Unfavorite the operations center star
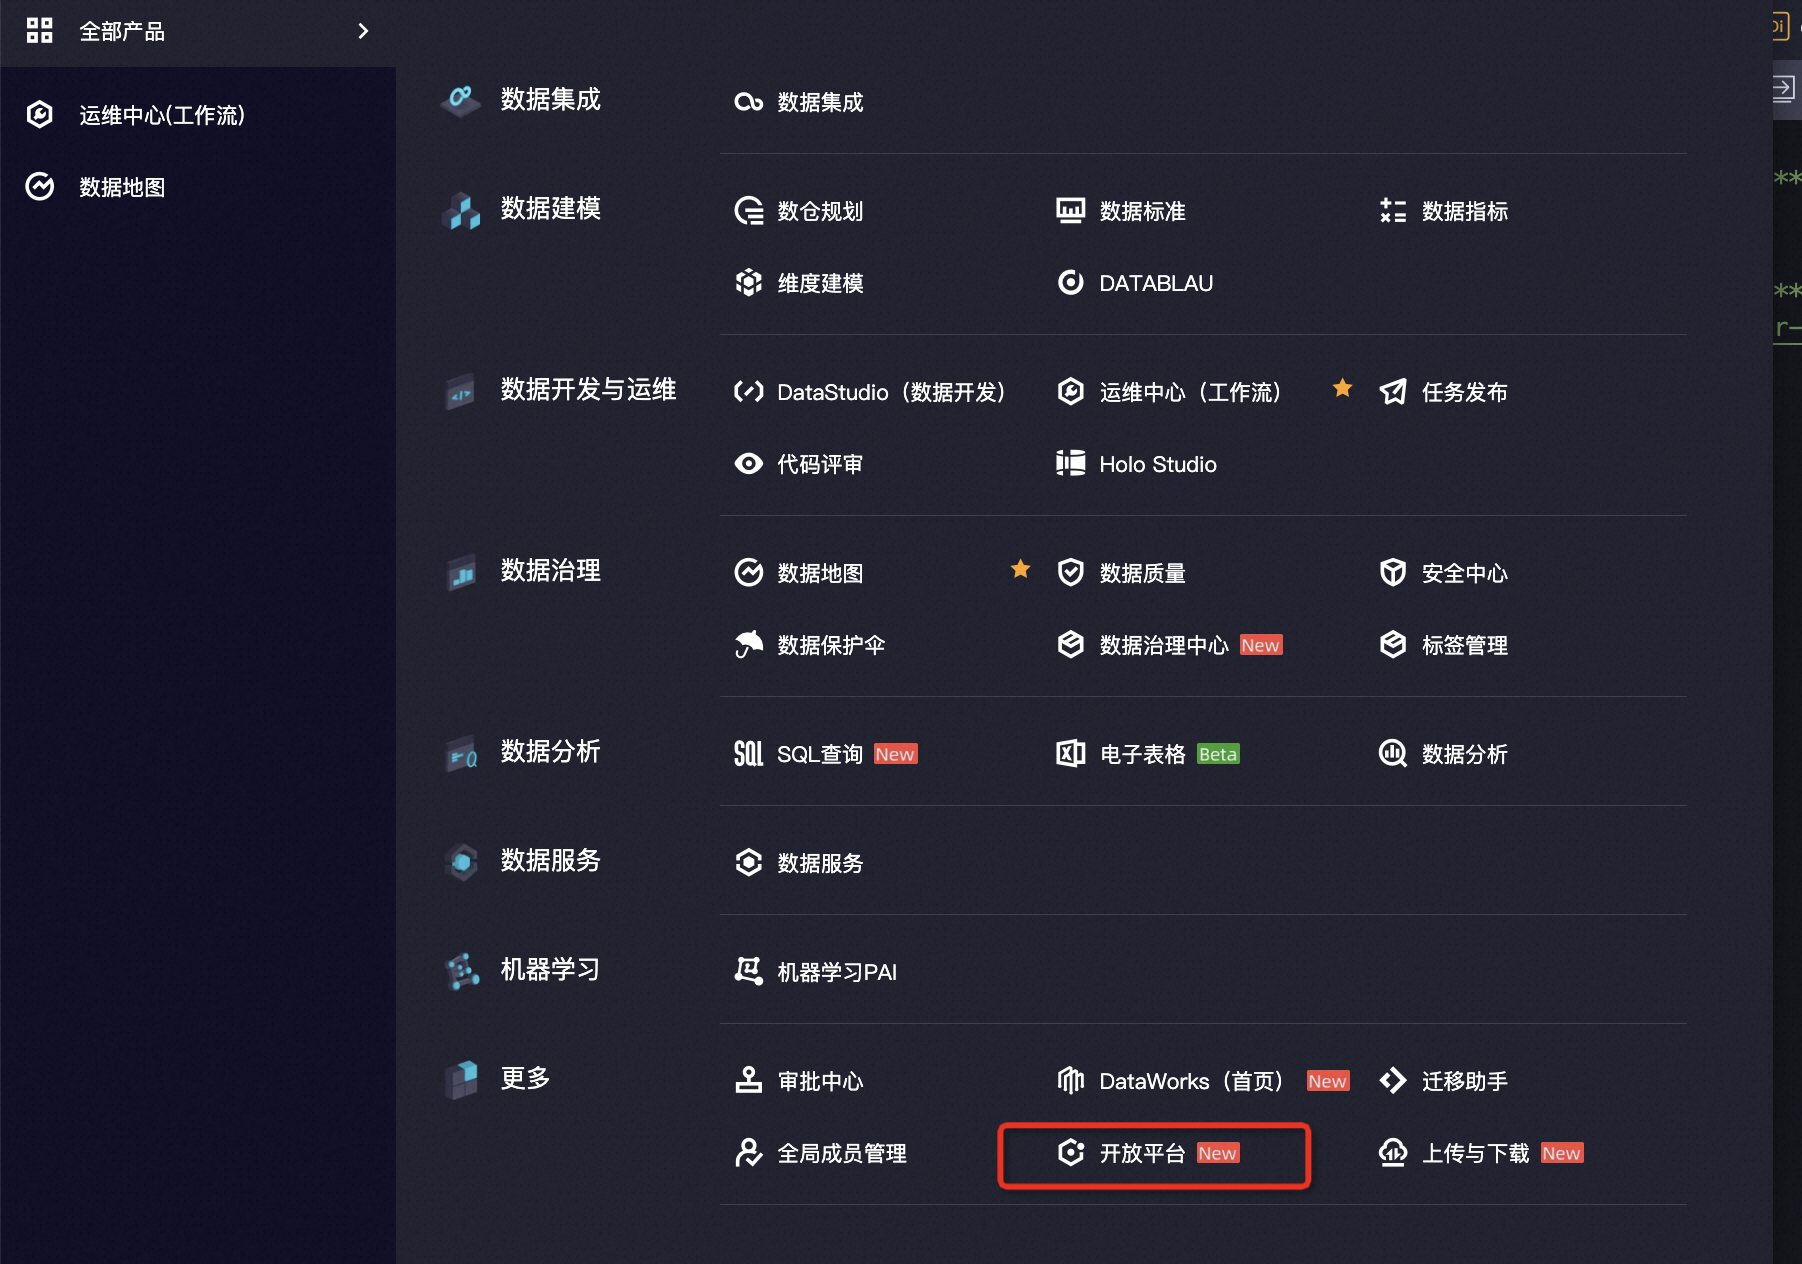 coord(1342,388)
